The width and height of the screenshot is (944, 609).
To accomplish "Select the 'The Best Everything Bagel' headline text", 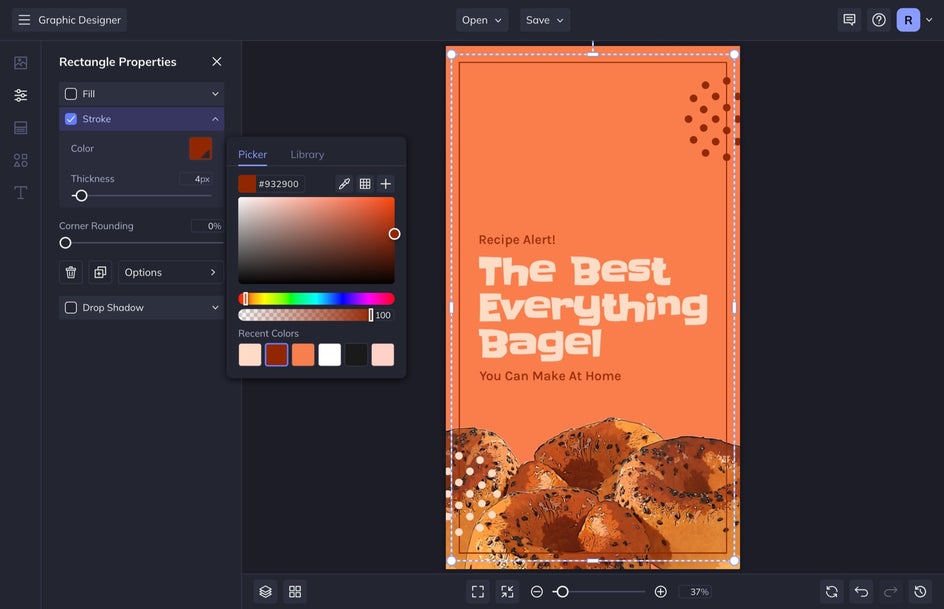I will click(593, 308).
